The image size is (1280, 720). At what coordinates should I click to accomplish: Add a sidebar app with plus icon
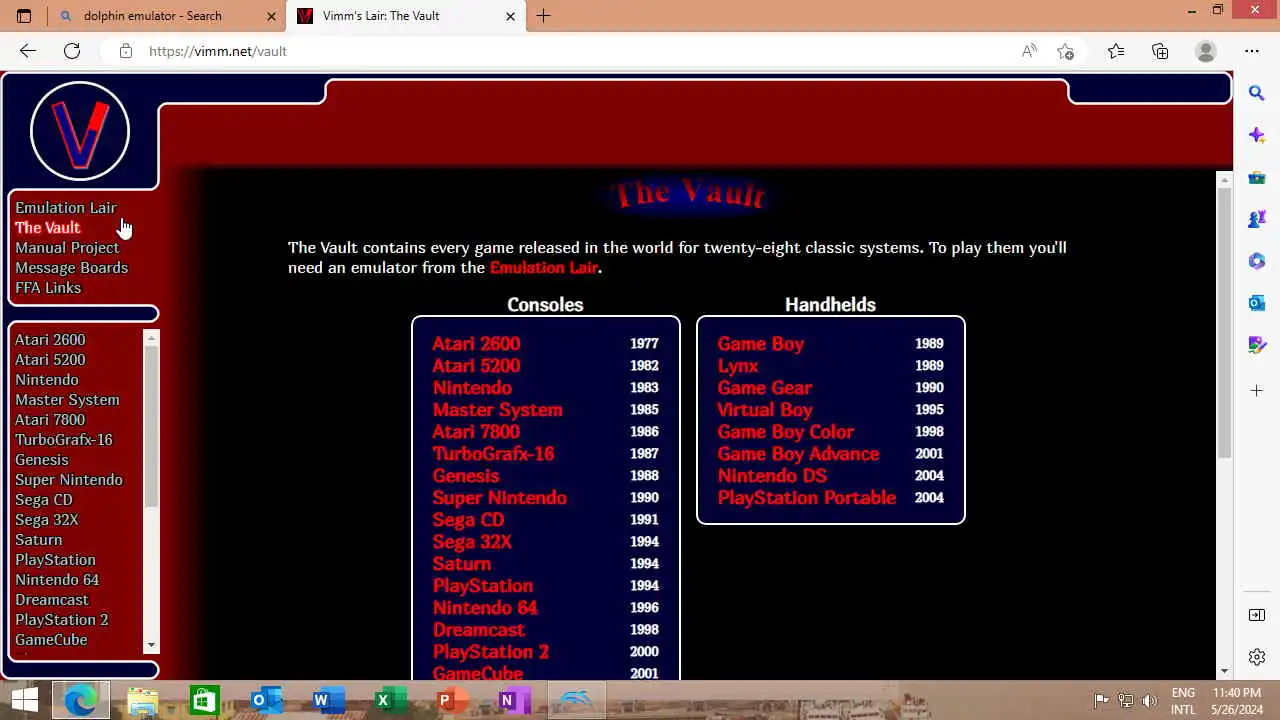tap(1257, 390)
